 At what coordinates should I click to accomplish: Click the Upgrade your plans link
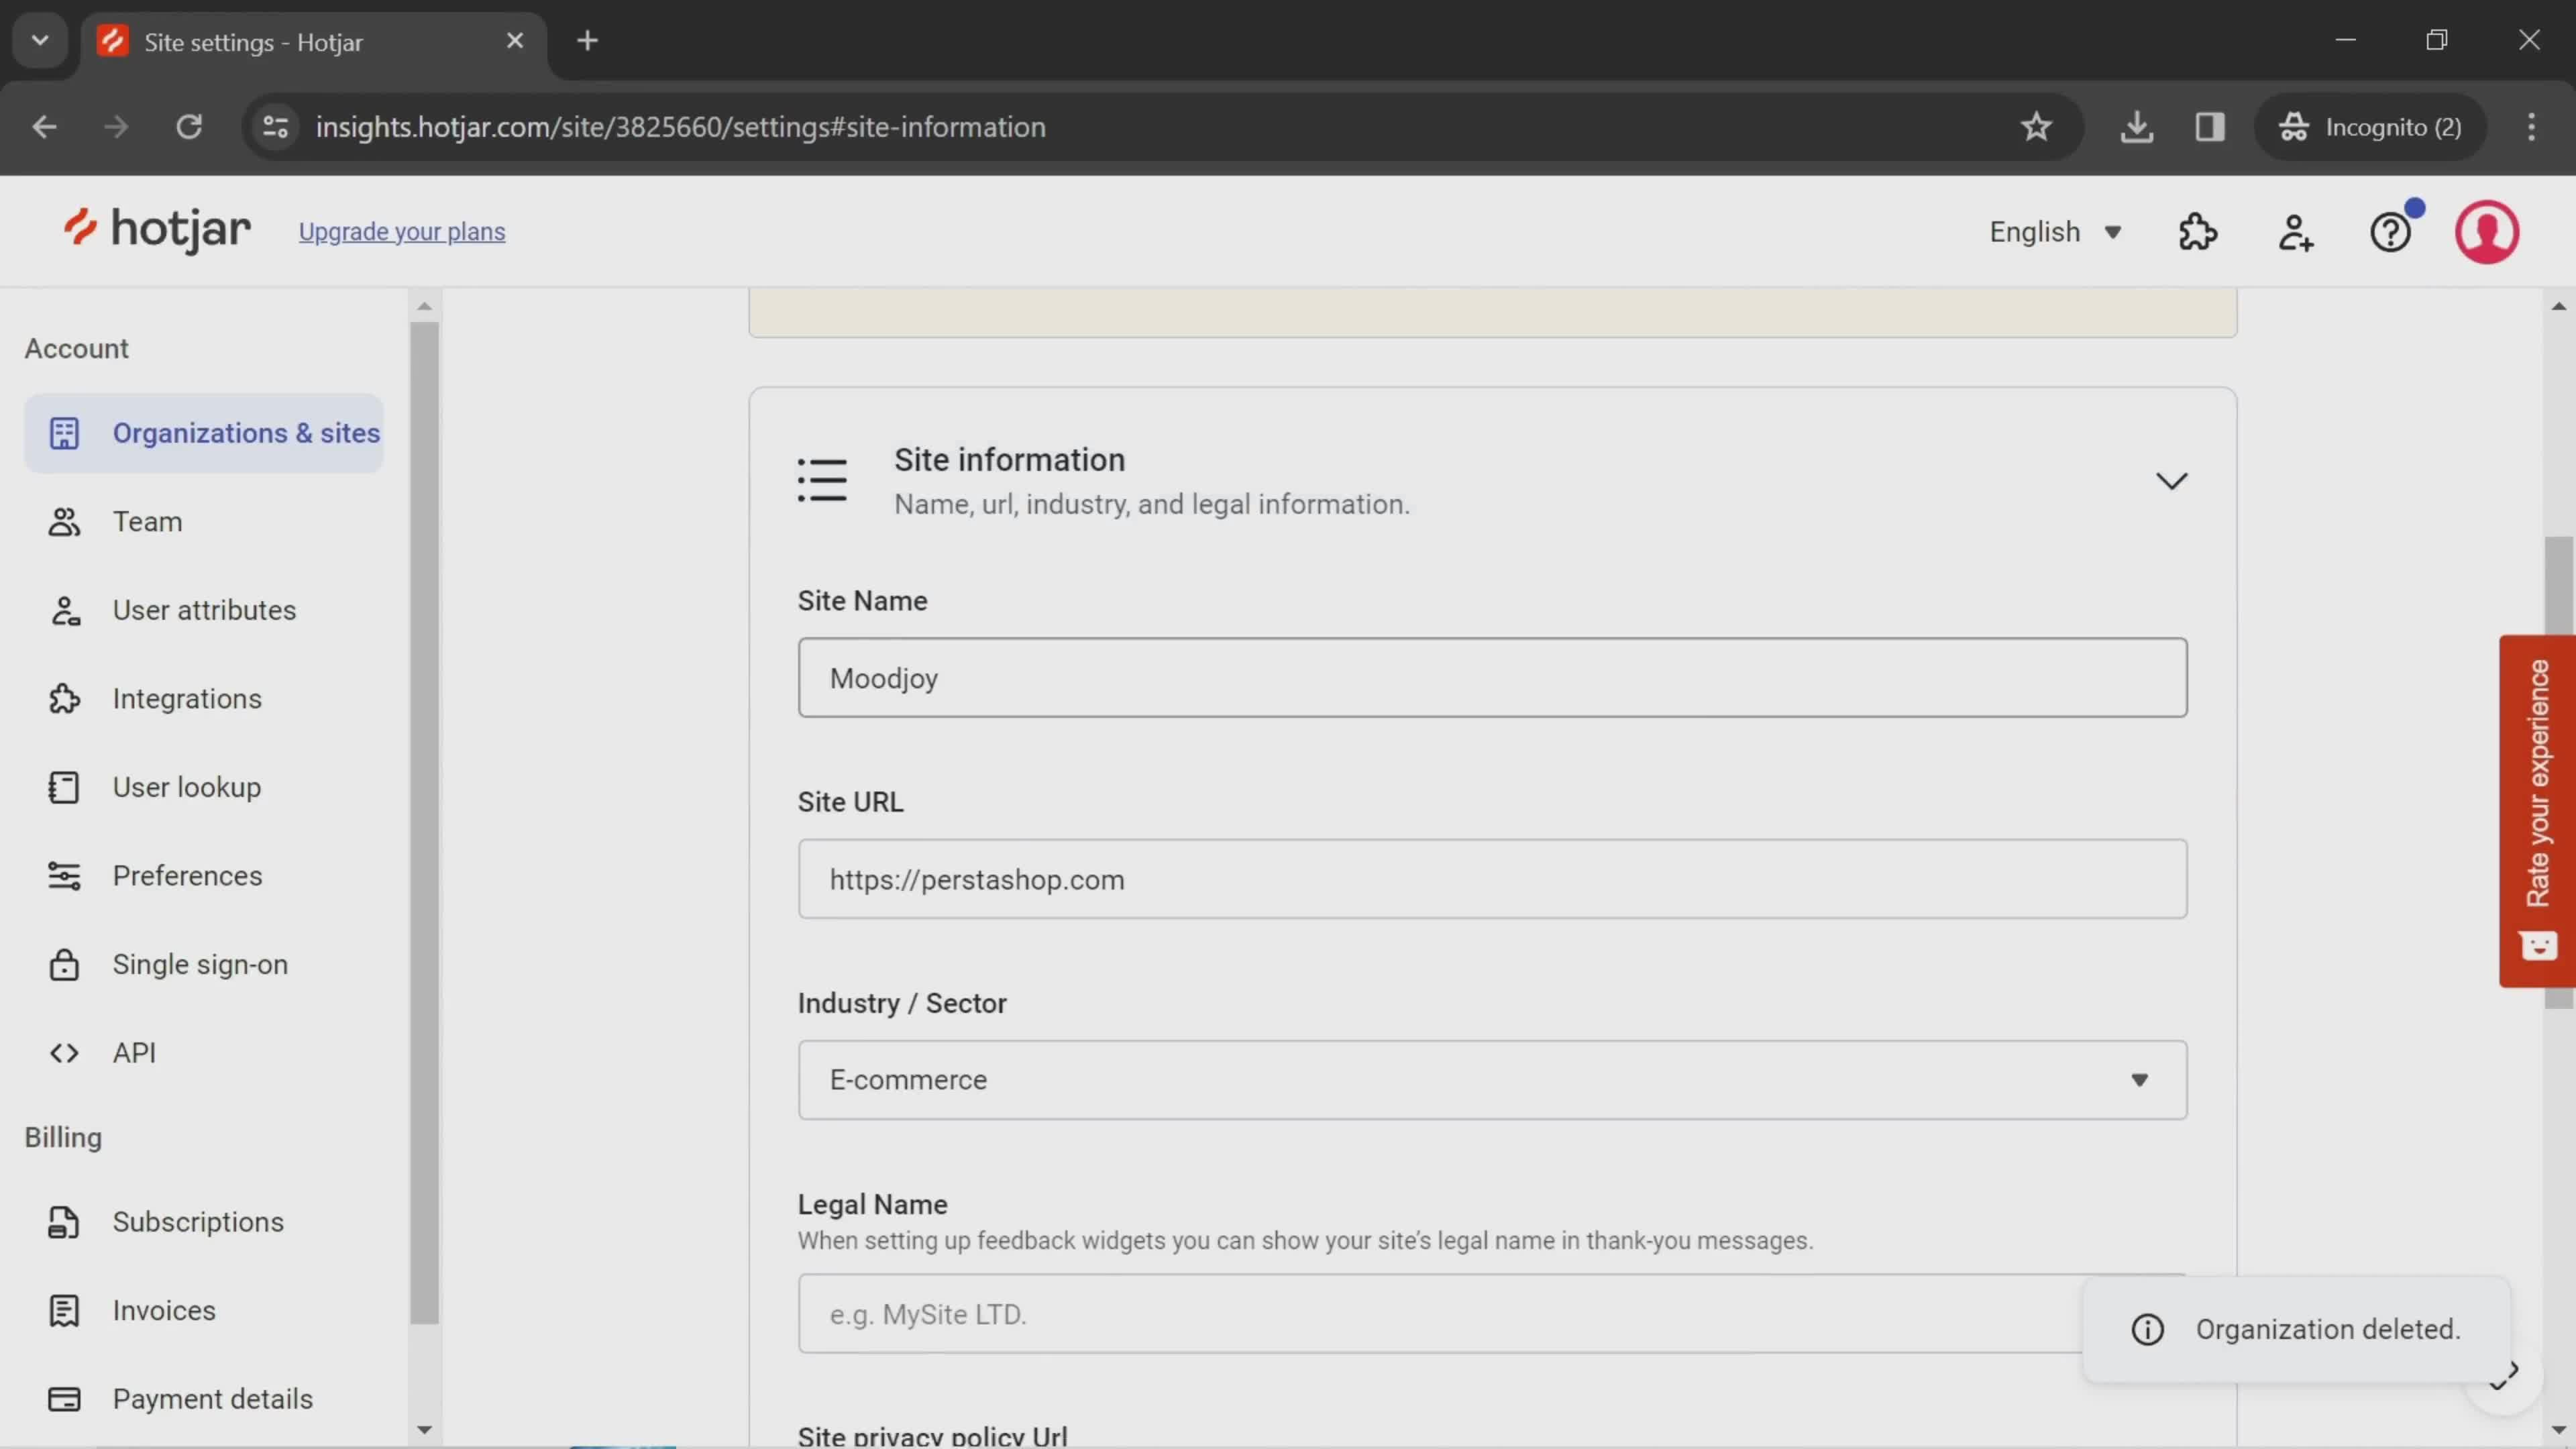[x=403, y=231]
